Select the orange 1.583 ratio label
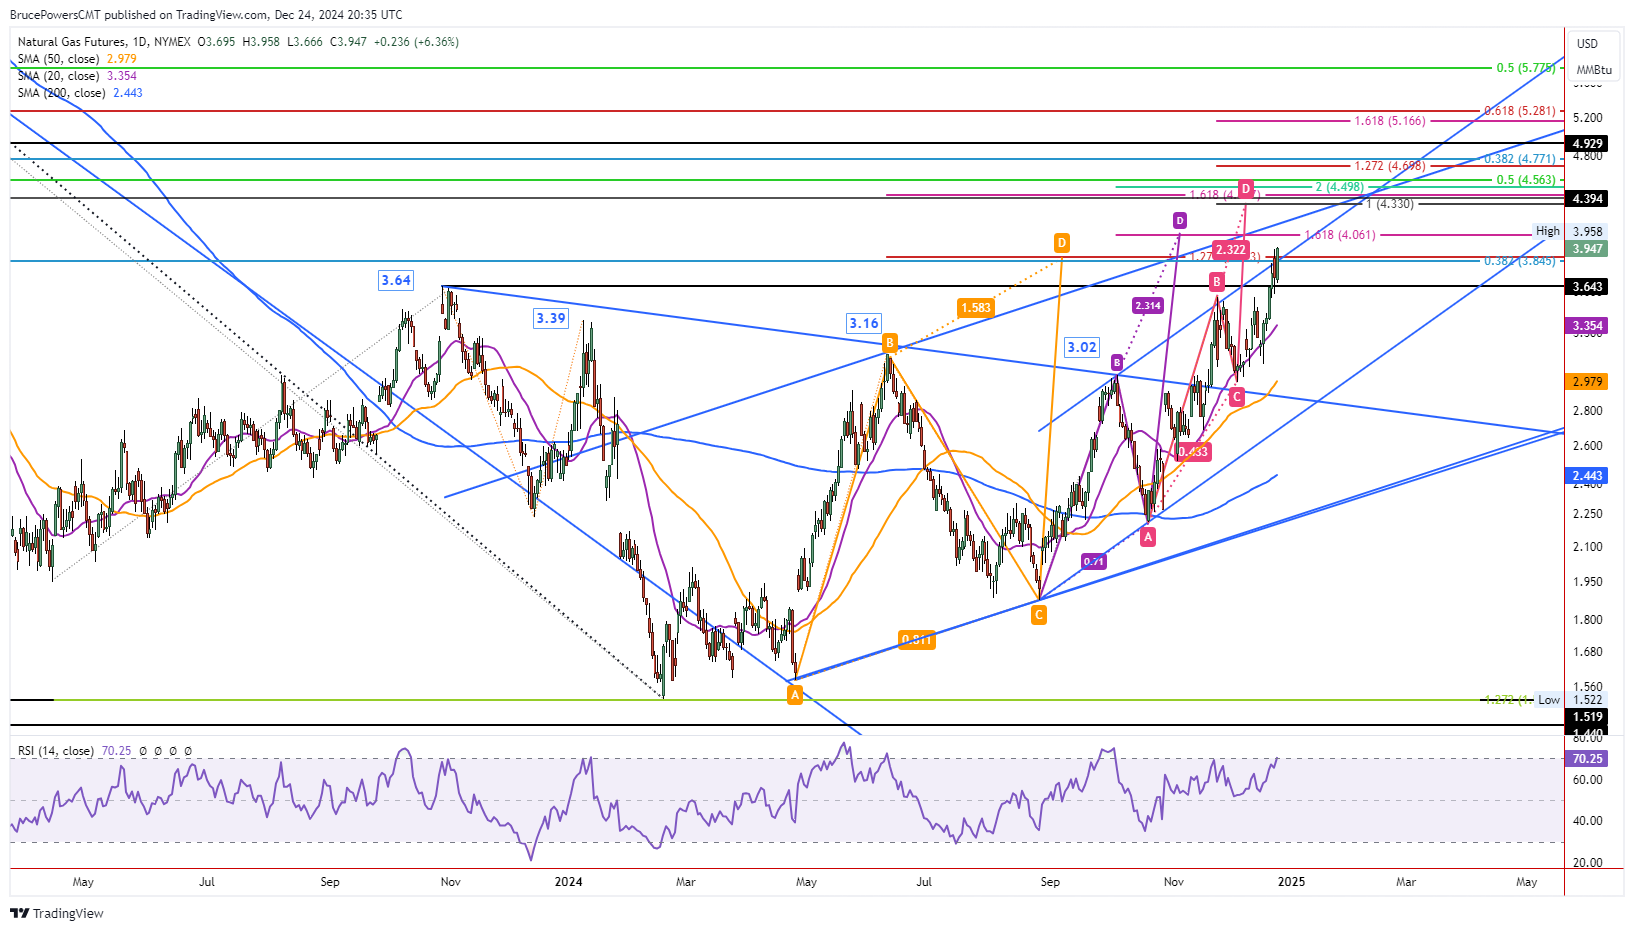Viewport: 1634px width, 931px height. (975, 307)
